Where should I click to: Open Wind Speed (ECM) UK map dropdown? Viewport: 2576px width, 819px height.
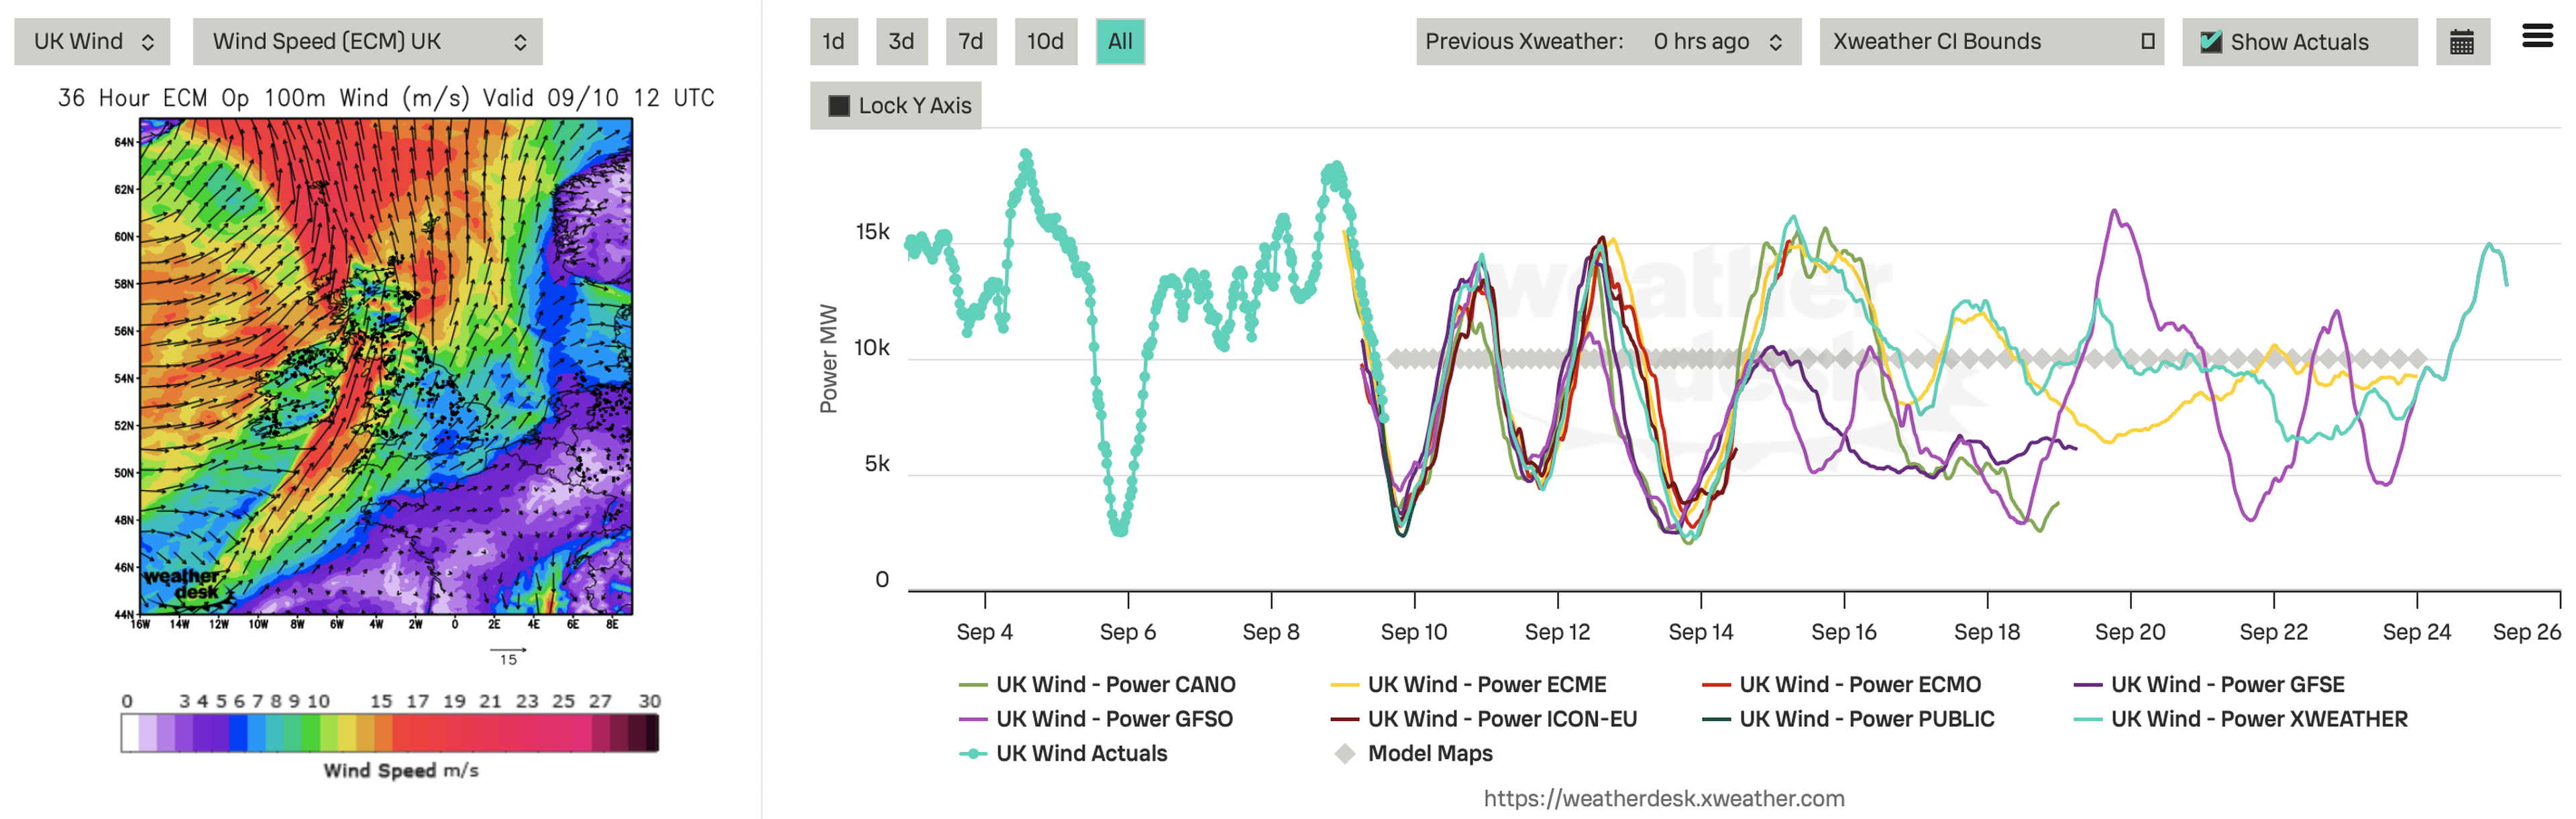pyautogui.click(x=367, y=41)
